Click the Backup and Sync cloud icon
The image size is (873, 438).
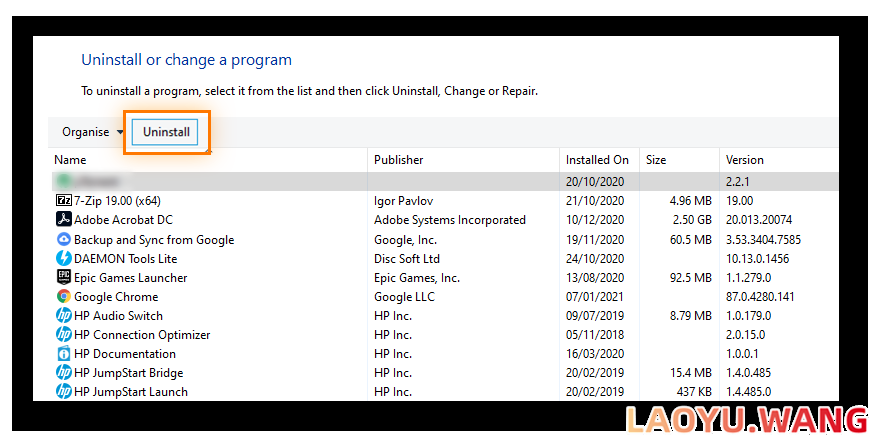coord(64,239)
